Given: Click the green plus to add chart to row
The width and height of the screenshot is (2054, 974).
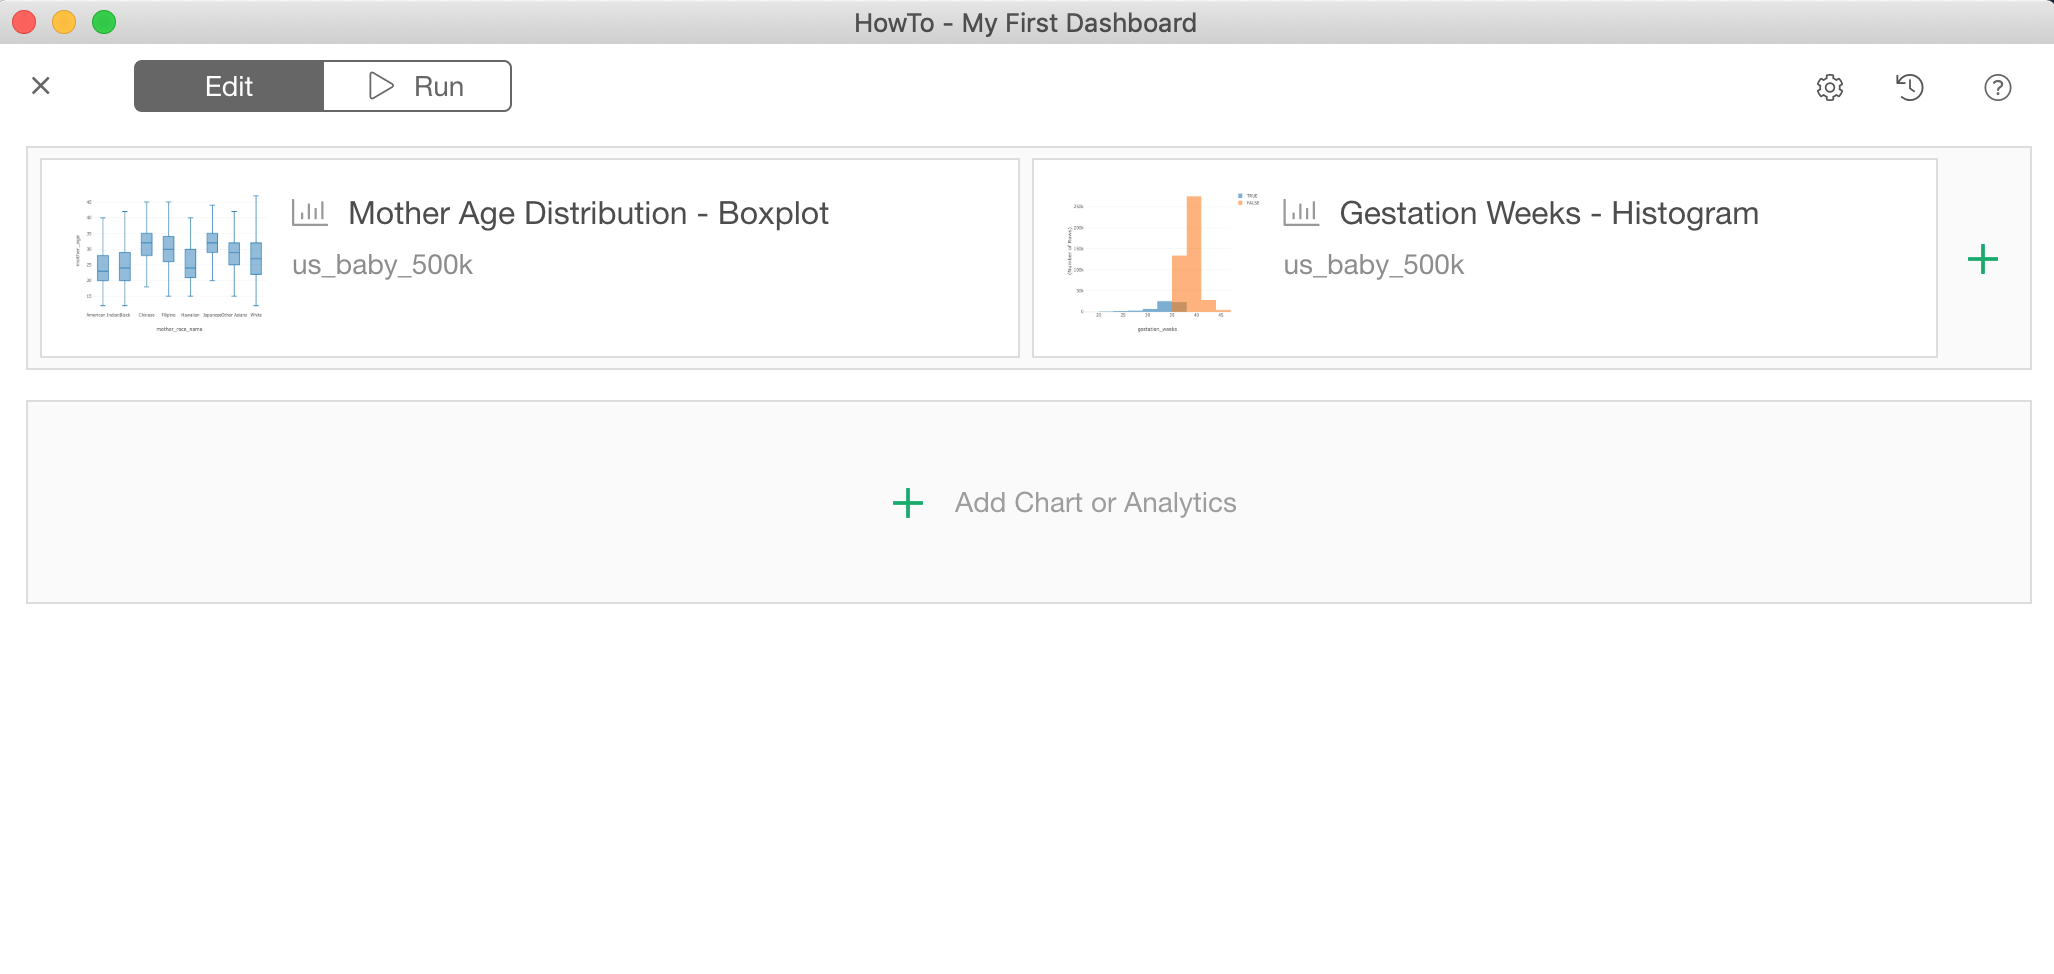Looking at the screenshot, I should point(1982,260).
